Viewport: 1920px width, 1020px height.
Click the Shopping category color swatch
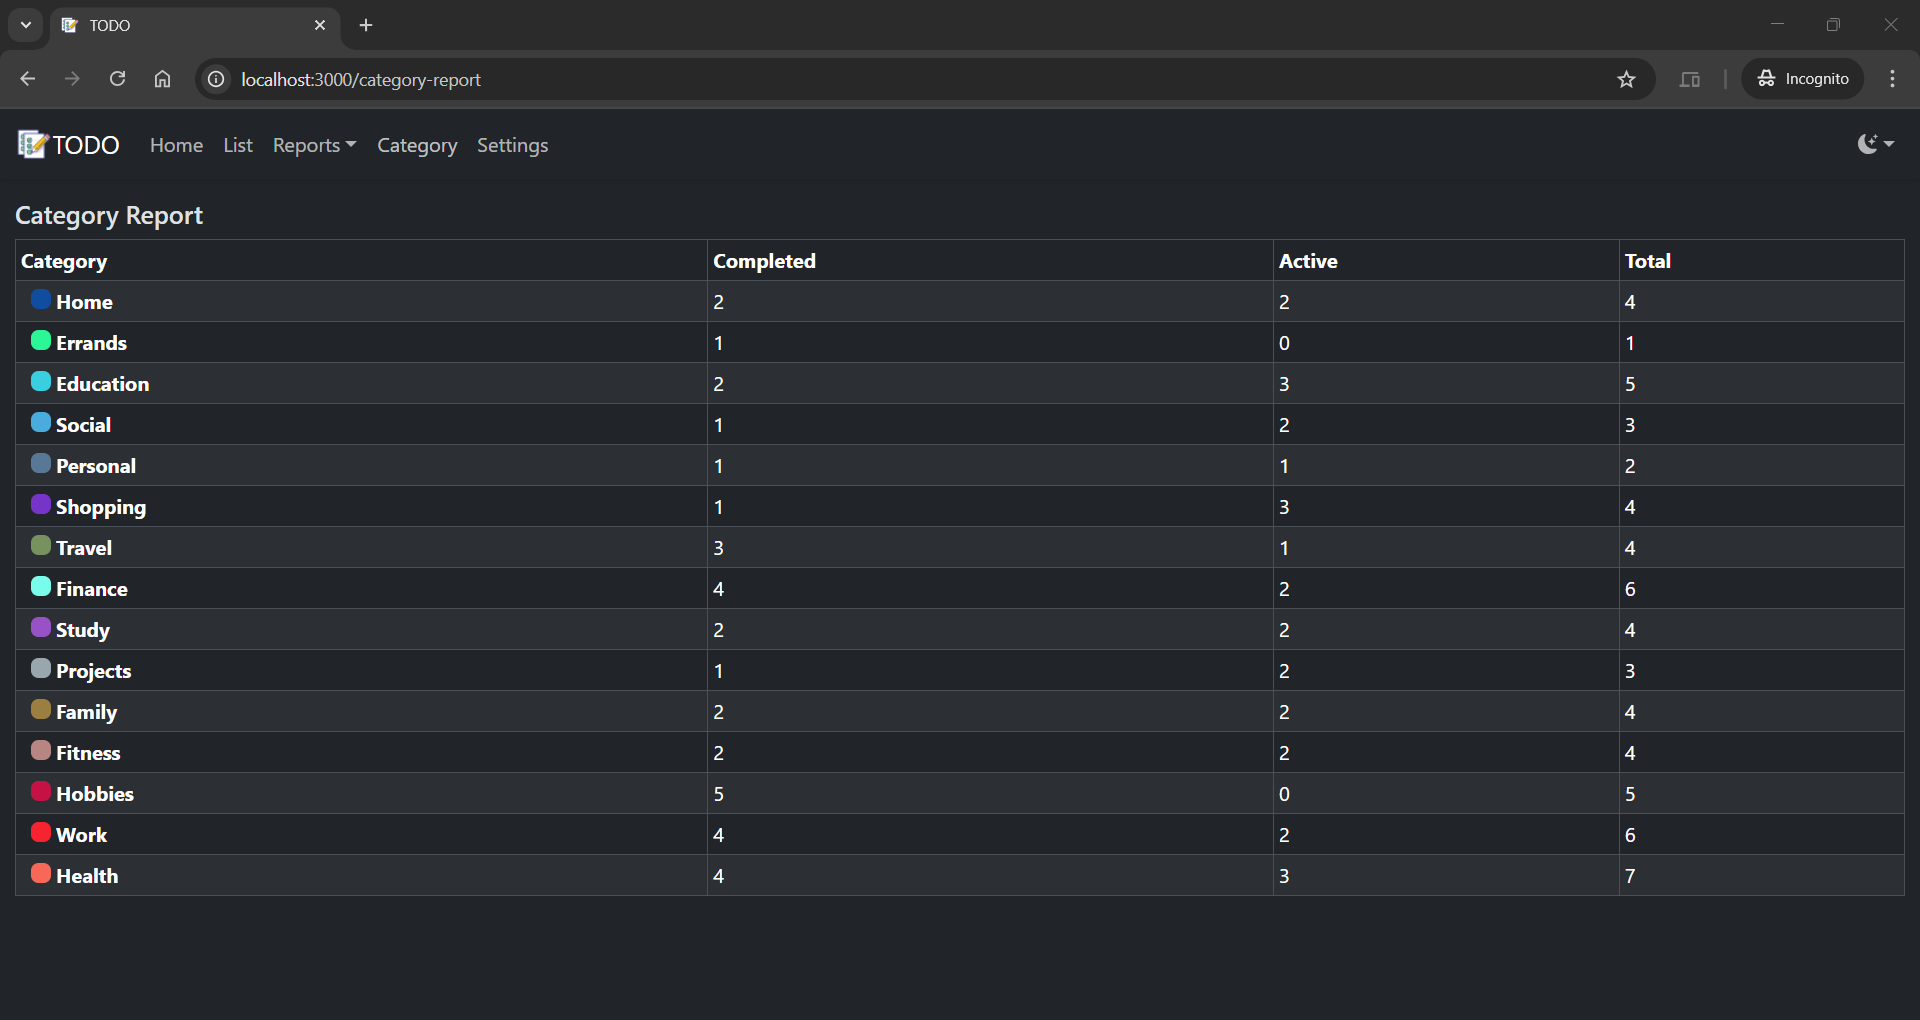(41, 505)
